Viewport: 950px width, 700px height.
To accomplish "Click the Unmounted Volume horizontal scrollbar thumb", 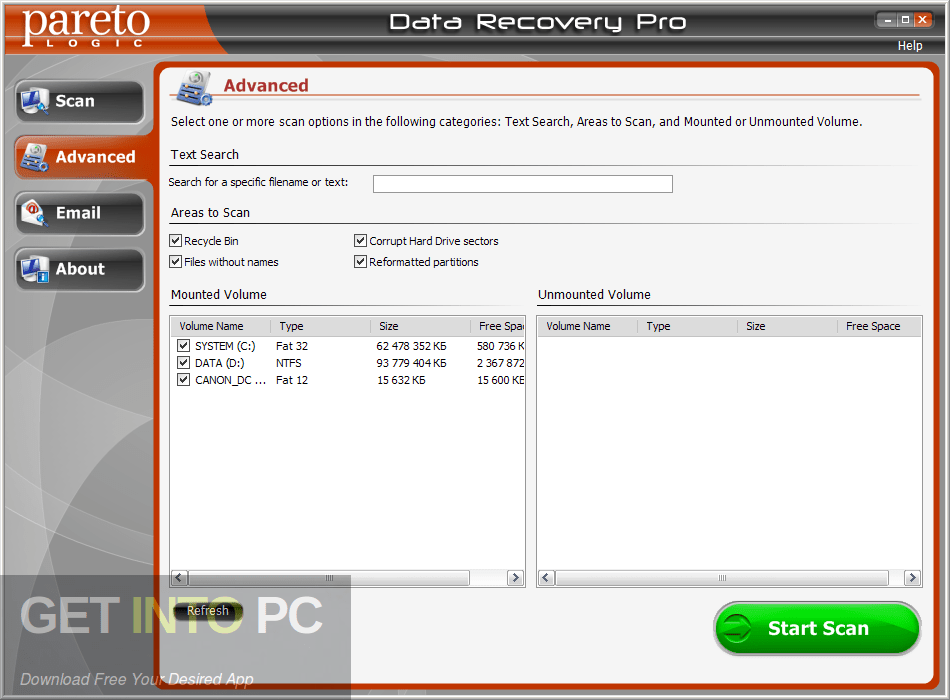I will tap(722, 578).
